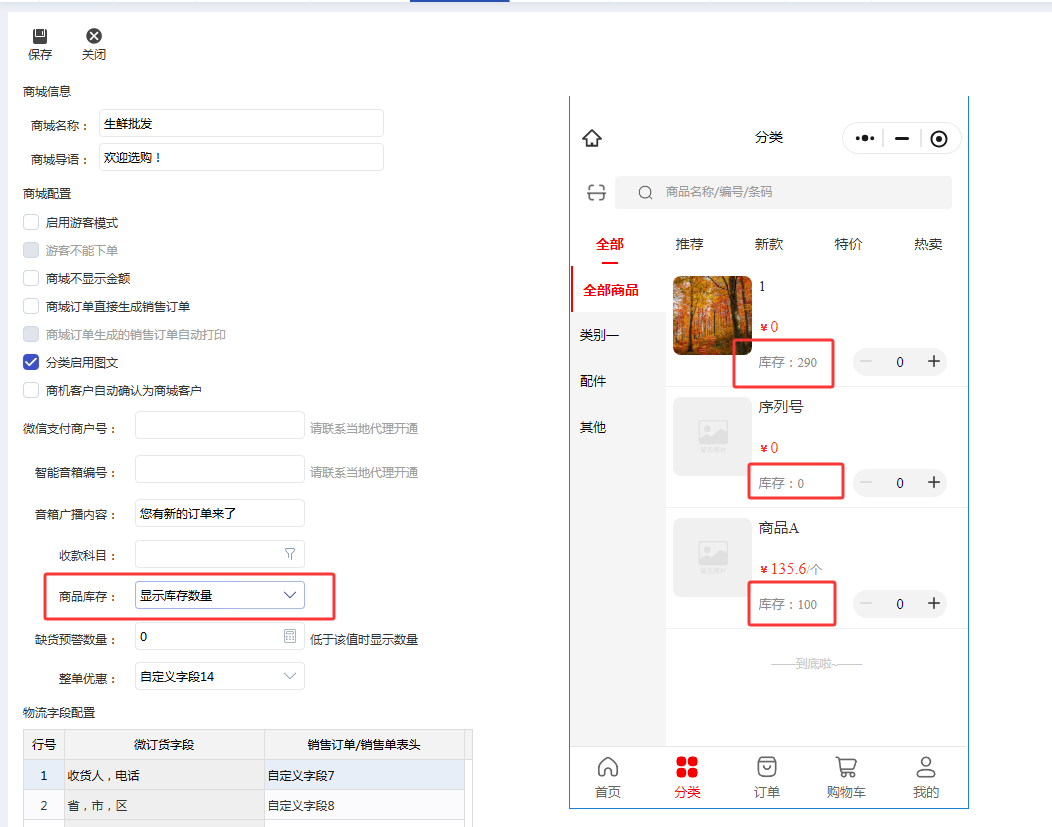This screenshot has height=827, width=1052.
Task: Tick the 商城不显示金额 checkbox
Action: [x=31, y=278]
